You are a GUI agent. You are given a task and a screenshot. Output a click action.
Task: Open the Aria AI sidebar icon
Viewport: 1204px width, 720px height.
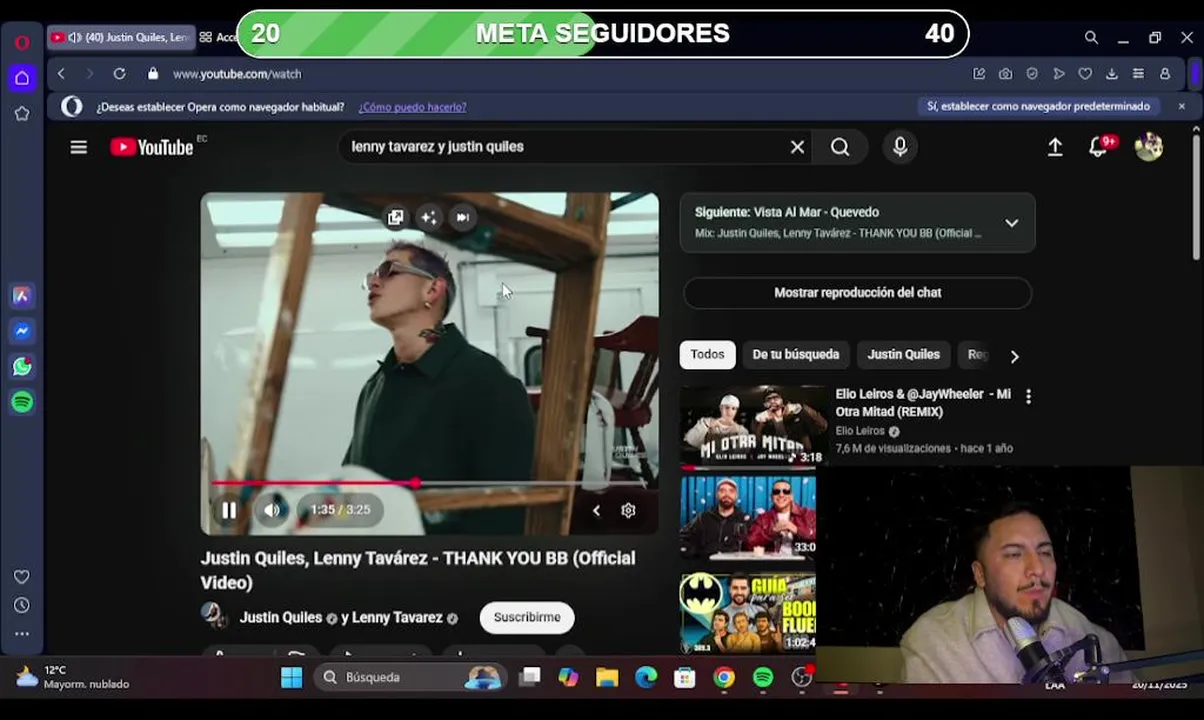click(x=22, y=296)
